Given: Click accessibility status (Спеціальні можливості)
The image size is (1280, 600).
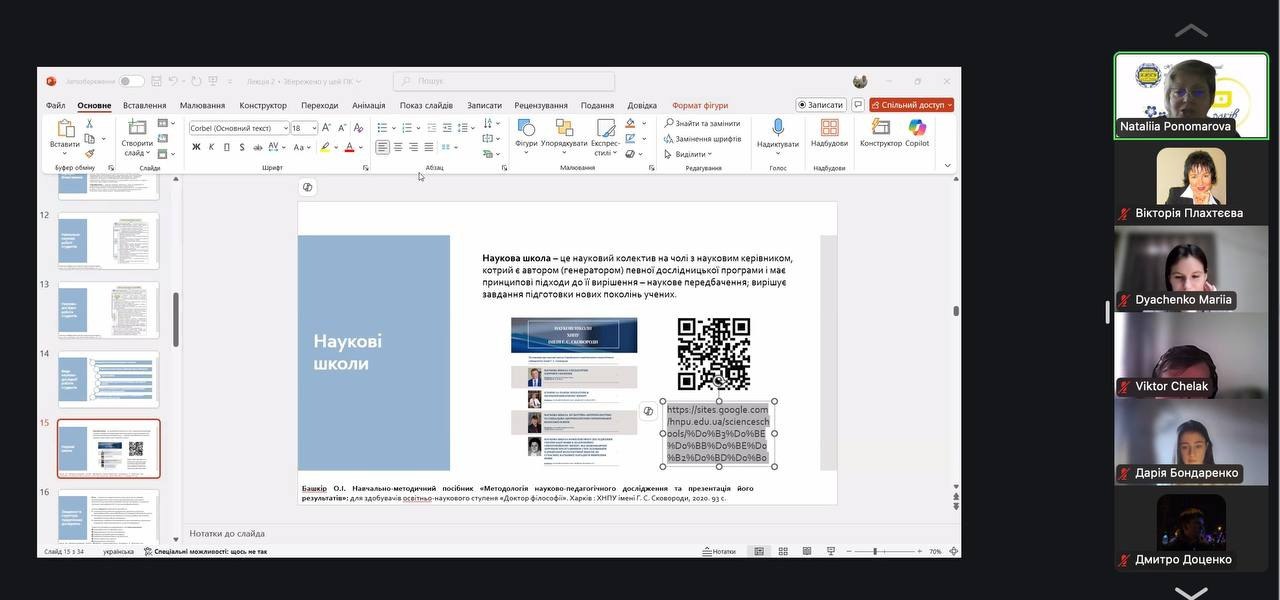Looking at the screenshot, I should 206,551.
